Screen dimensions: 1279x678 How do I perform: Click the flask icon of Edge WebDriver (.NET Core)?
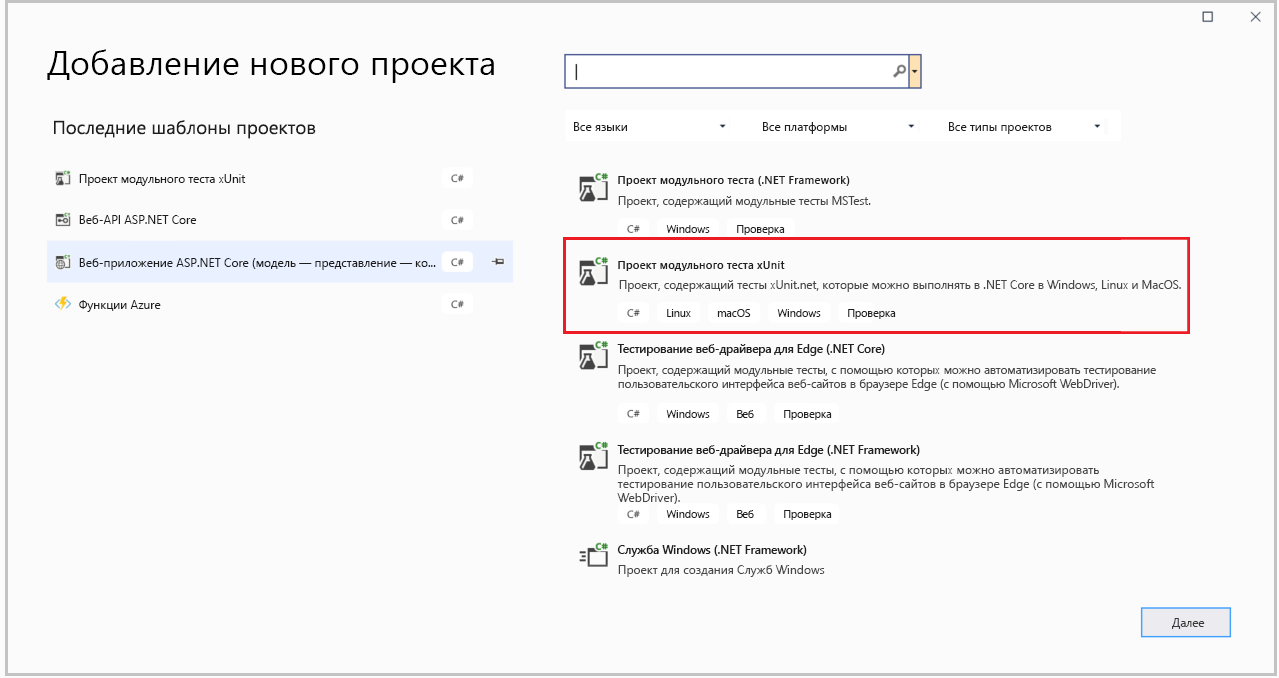coord(593,357)
